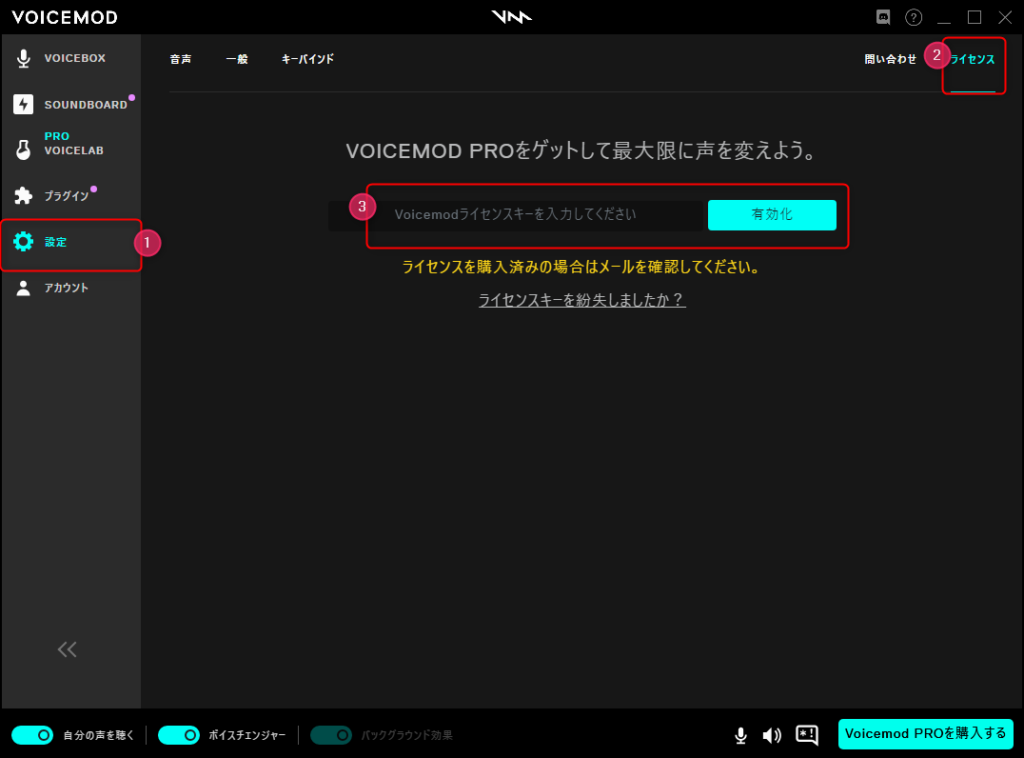
Task: Open プラグイン in the sidebar
Action: (x=66, y=196)
